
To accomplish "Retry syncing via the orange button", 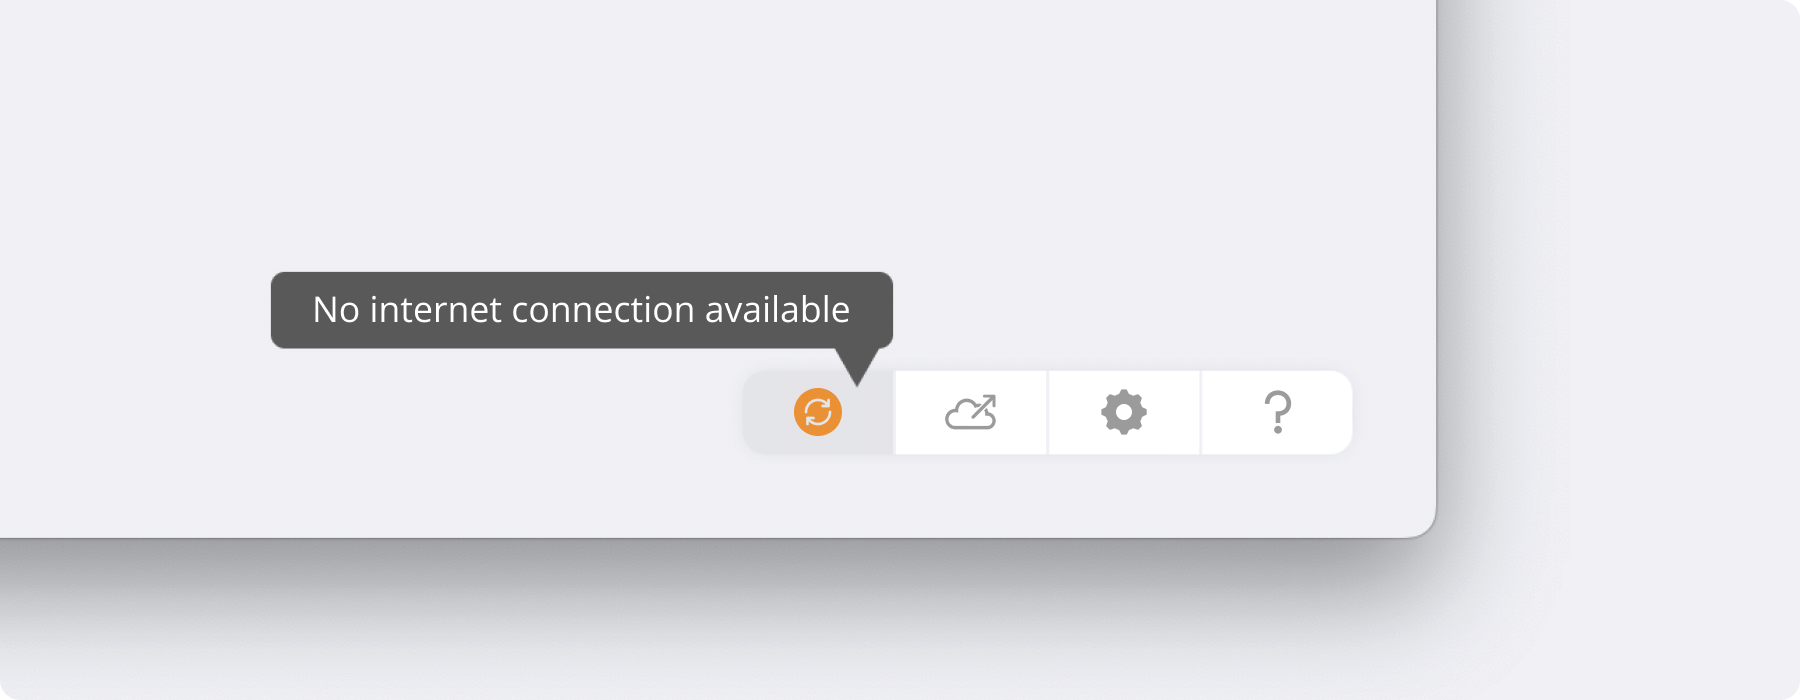I will click(x=818, y=412).
